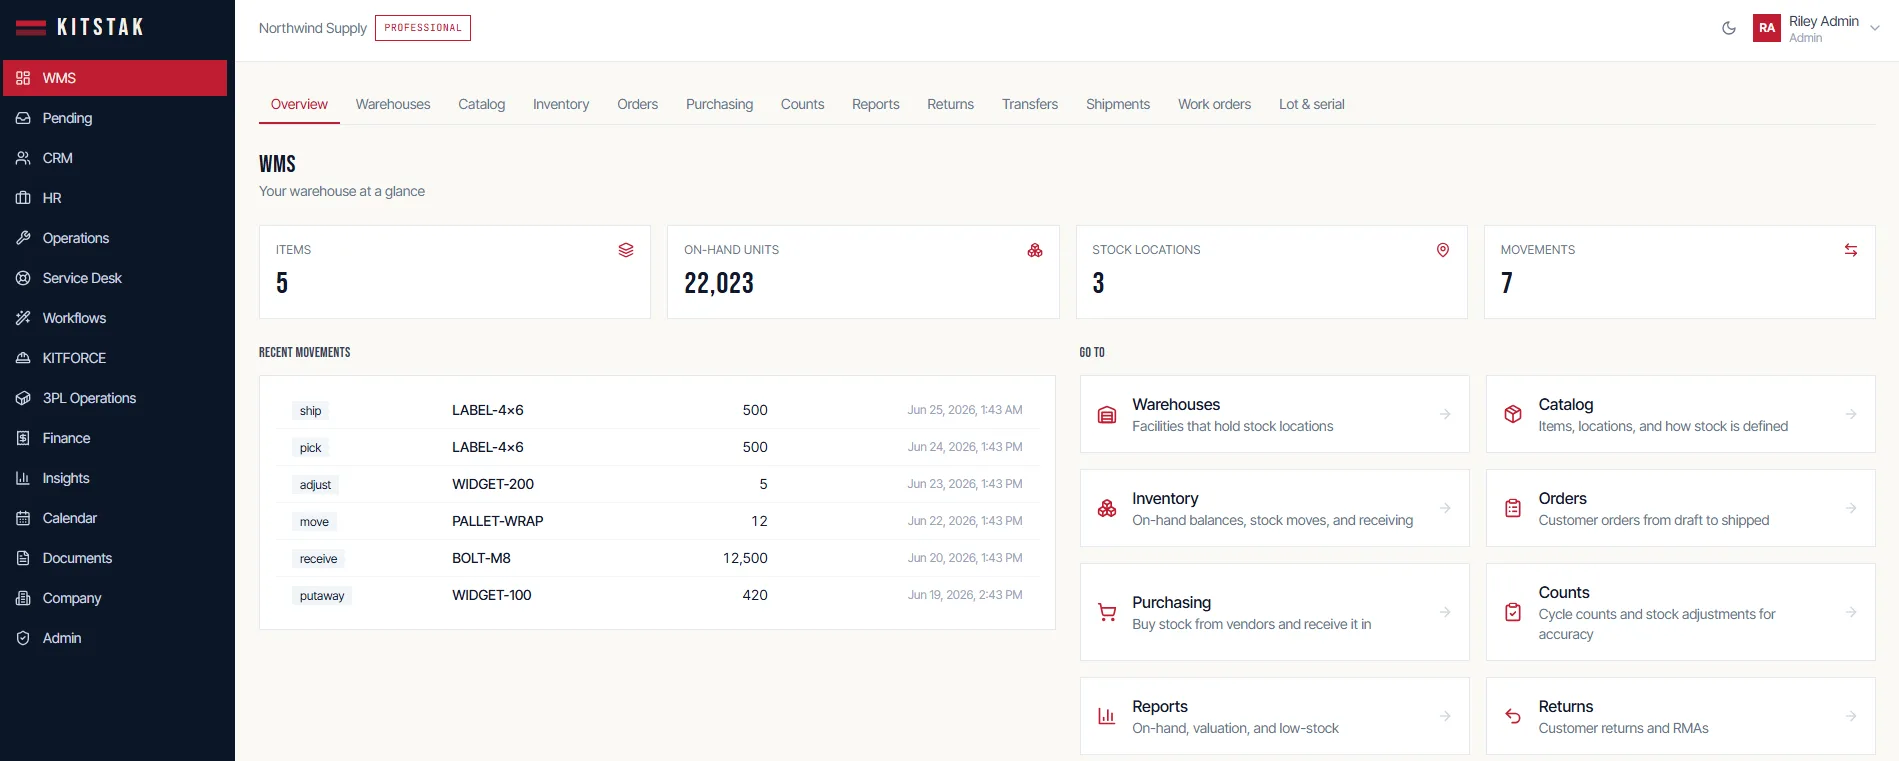This screenshot has width=1899, height=761.
Task: Click the HR sidebar icon
Action: coord(23,198)
